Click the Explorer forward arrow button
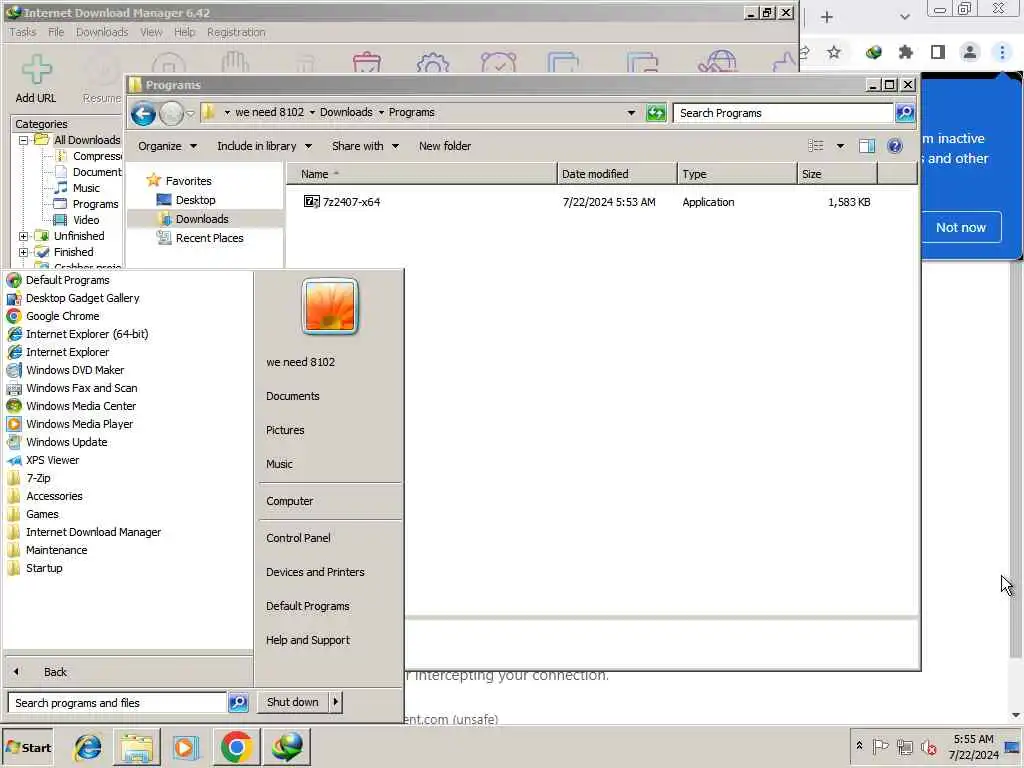This screenshot has height=768, width=1024. 171,114
